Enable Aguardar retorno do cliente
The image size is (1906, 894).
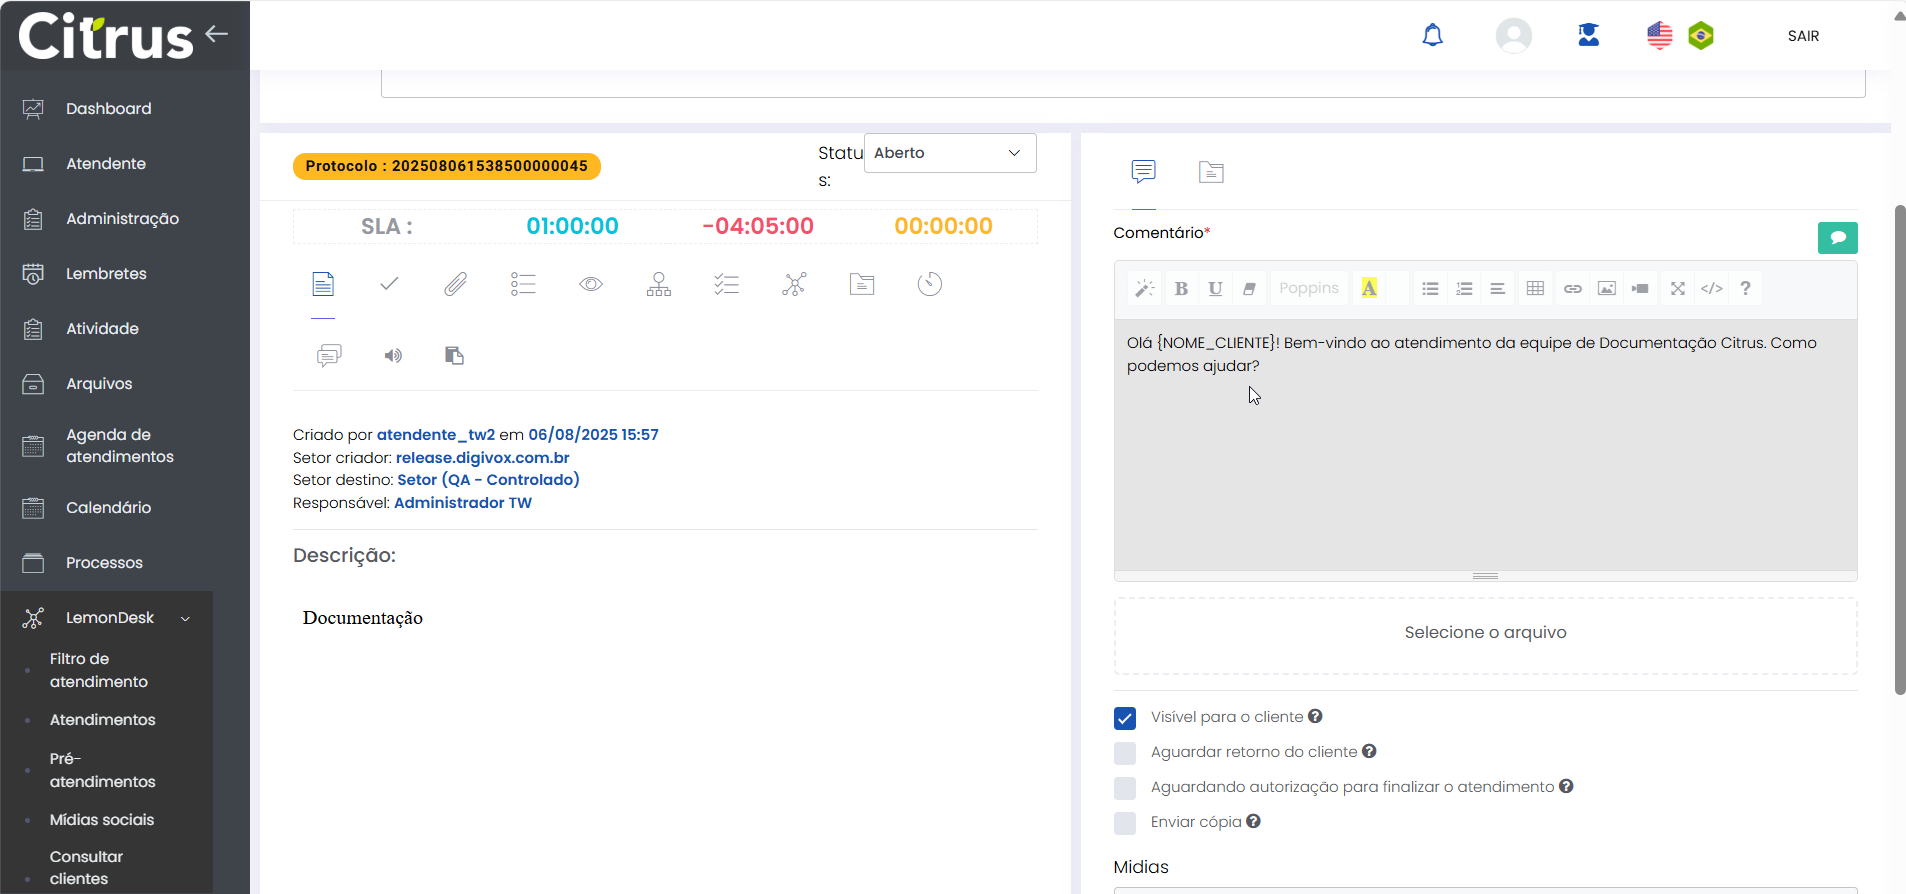point(1125,753)
